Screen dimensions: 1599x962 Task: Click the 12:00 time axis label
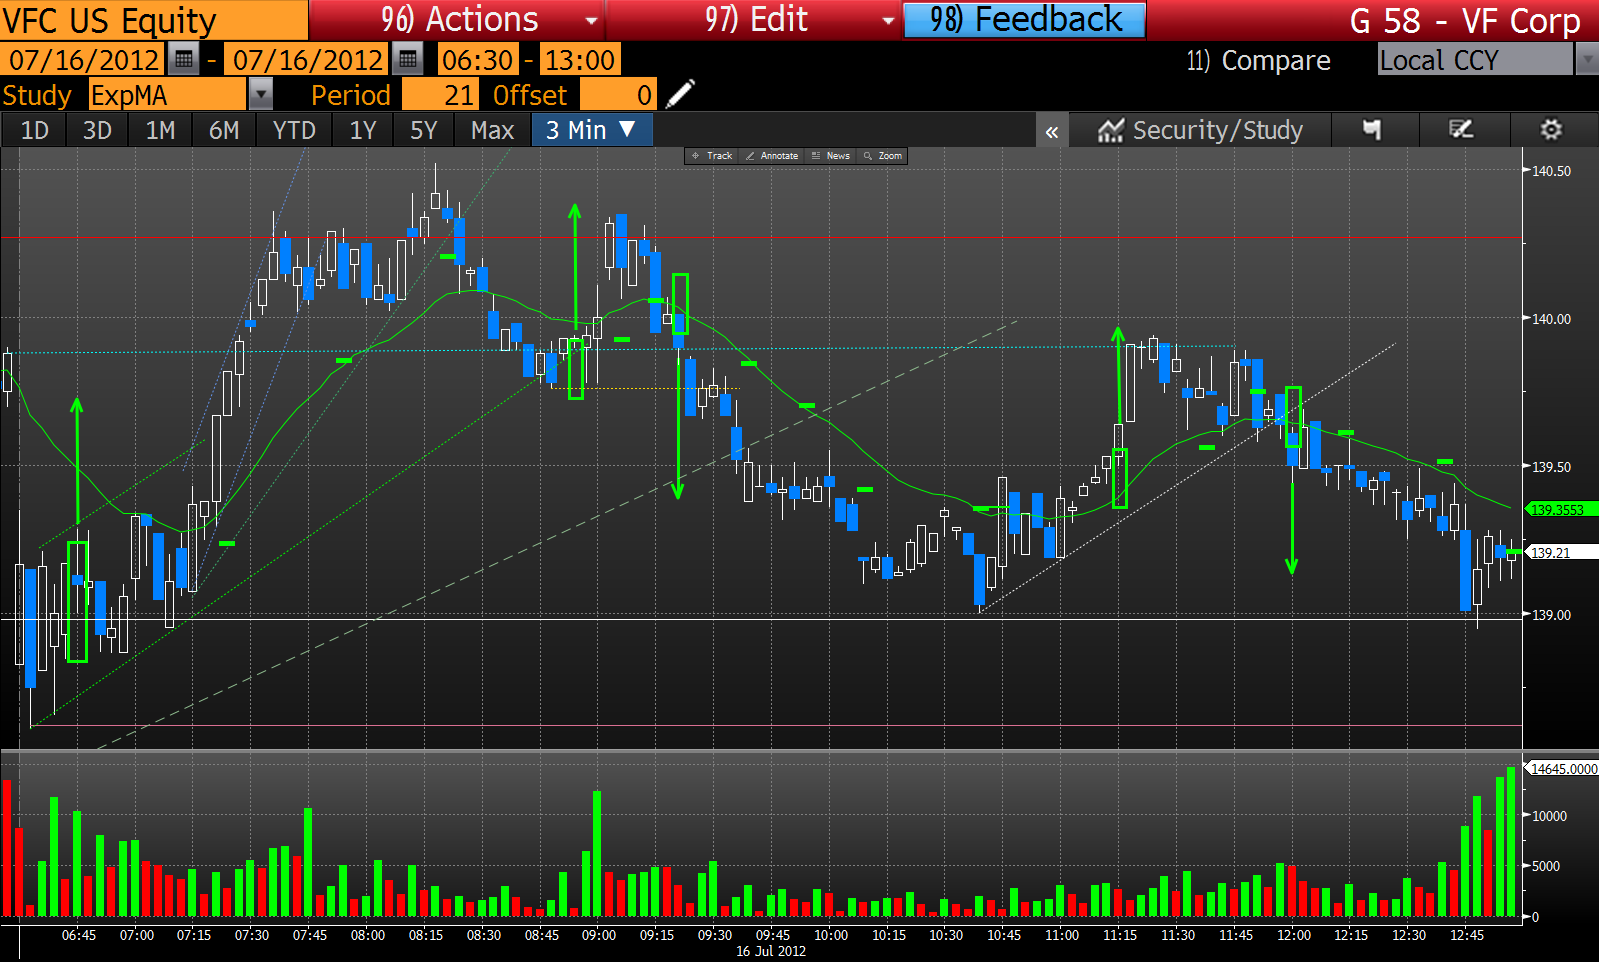point(1293,935)
